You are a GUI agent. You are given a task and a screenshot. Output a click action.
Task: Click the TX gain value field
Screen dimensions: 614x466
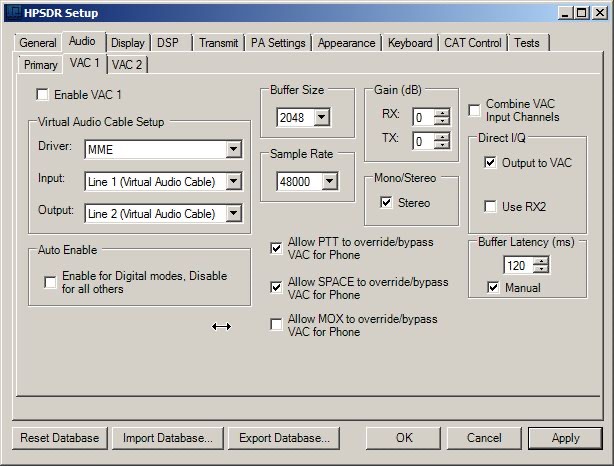tap(424, 141)
